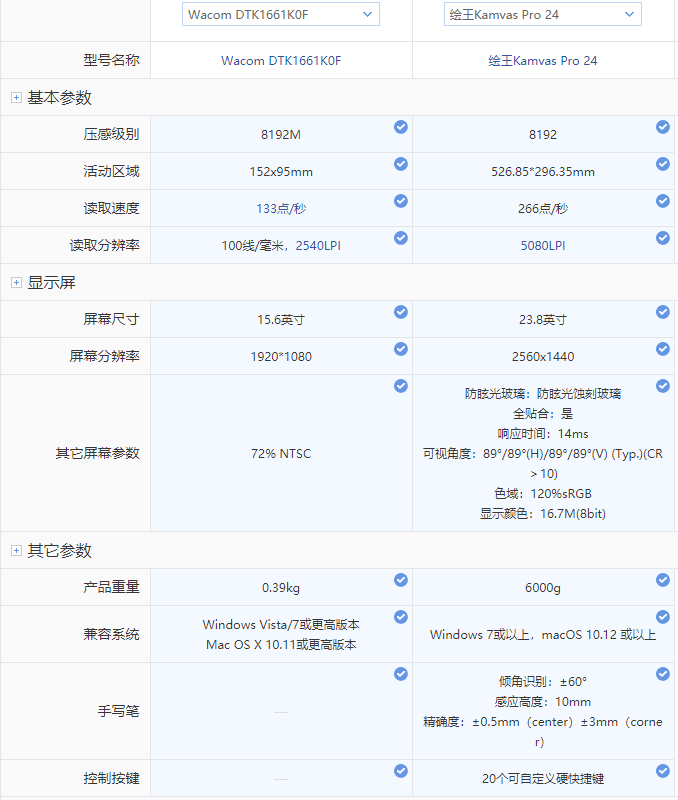
Task: Click the checkmark icon for 绘王 屏幕分辨率 2560x1440
Action: click(x=663, y=349)
